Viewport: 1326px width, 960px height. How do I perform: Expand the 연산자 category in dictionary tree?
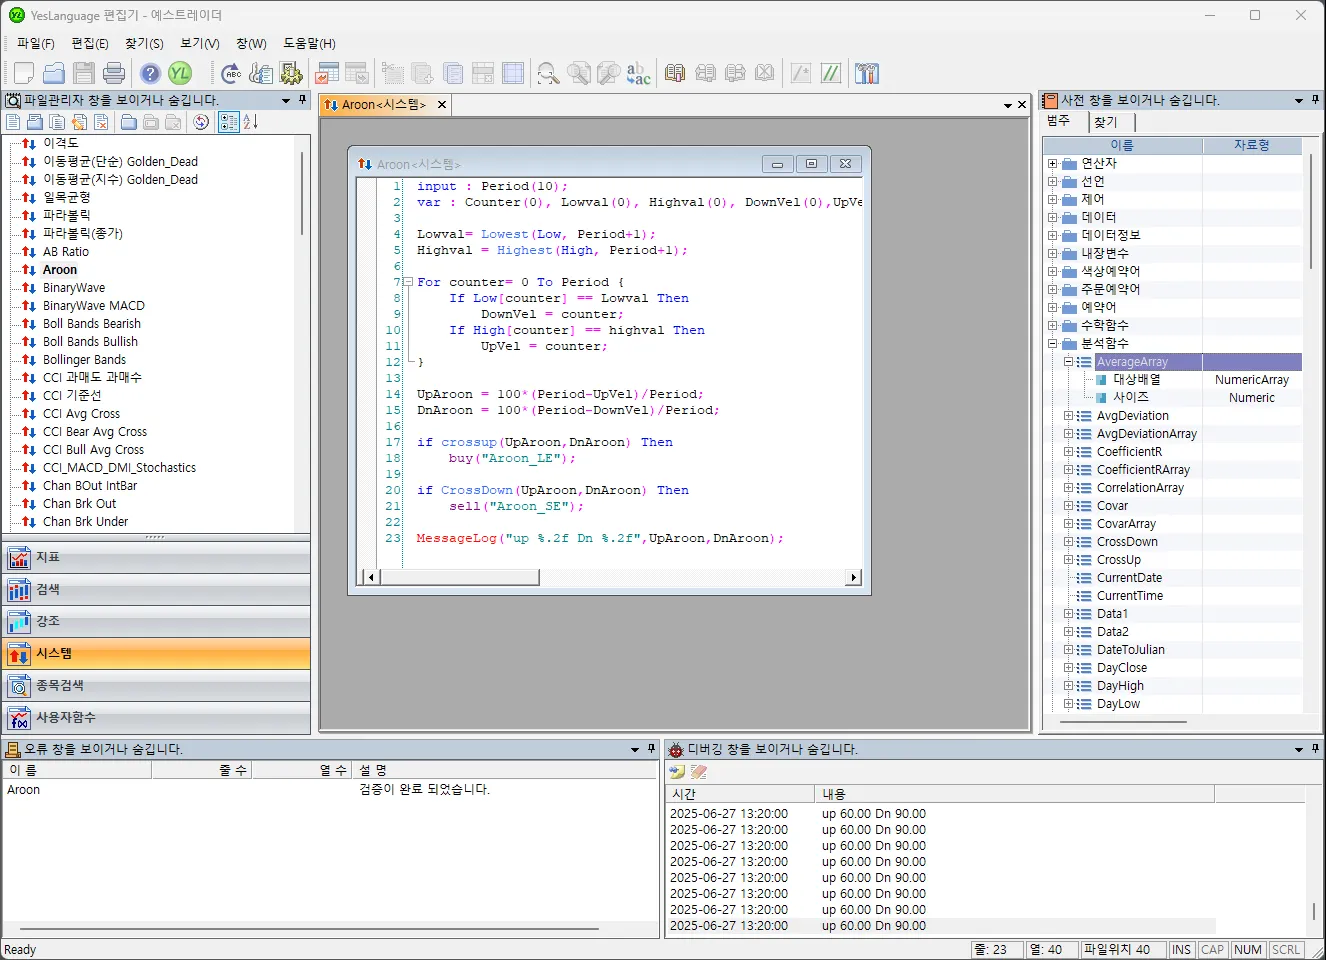pyautogui.click(x=1052, y=164)
